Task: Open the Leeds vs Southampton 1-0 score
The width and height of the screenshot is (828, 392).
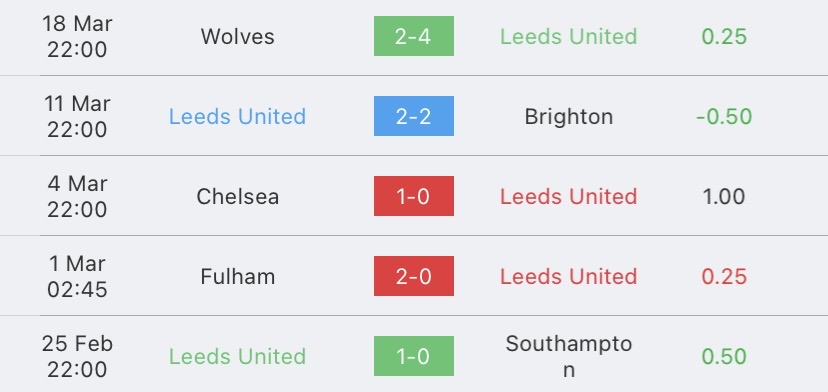Action: pos(413,356)
